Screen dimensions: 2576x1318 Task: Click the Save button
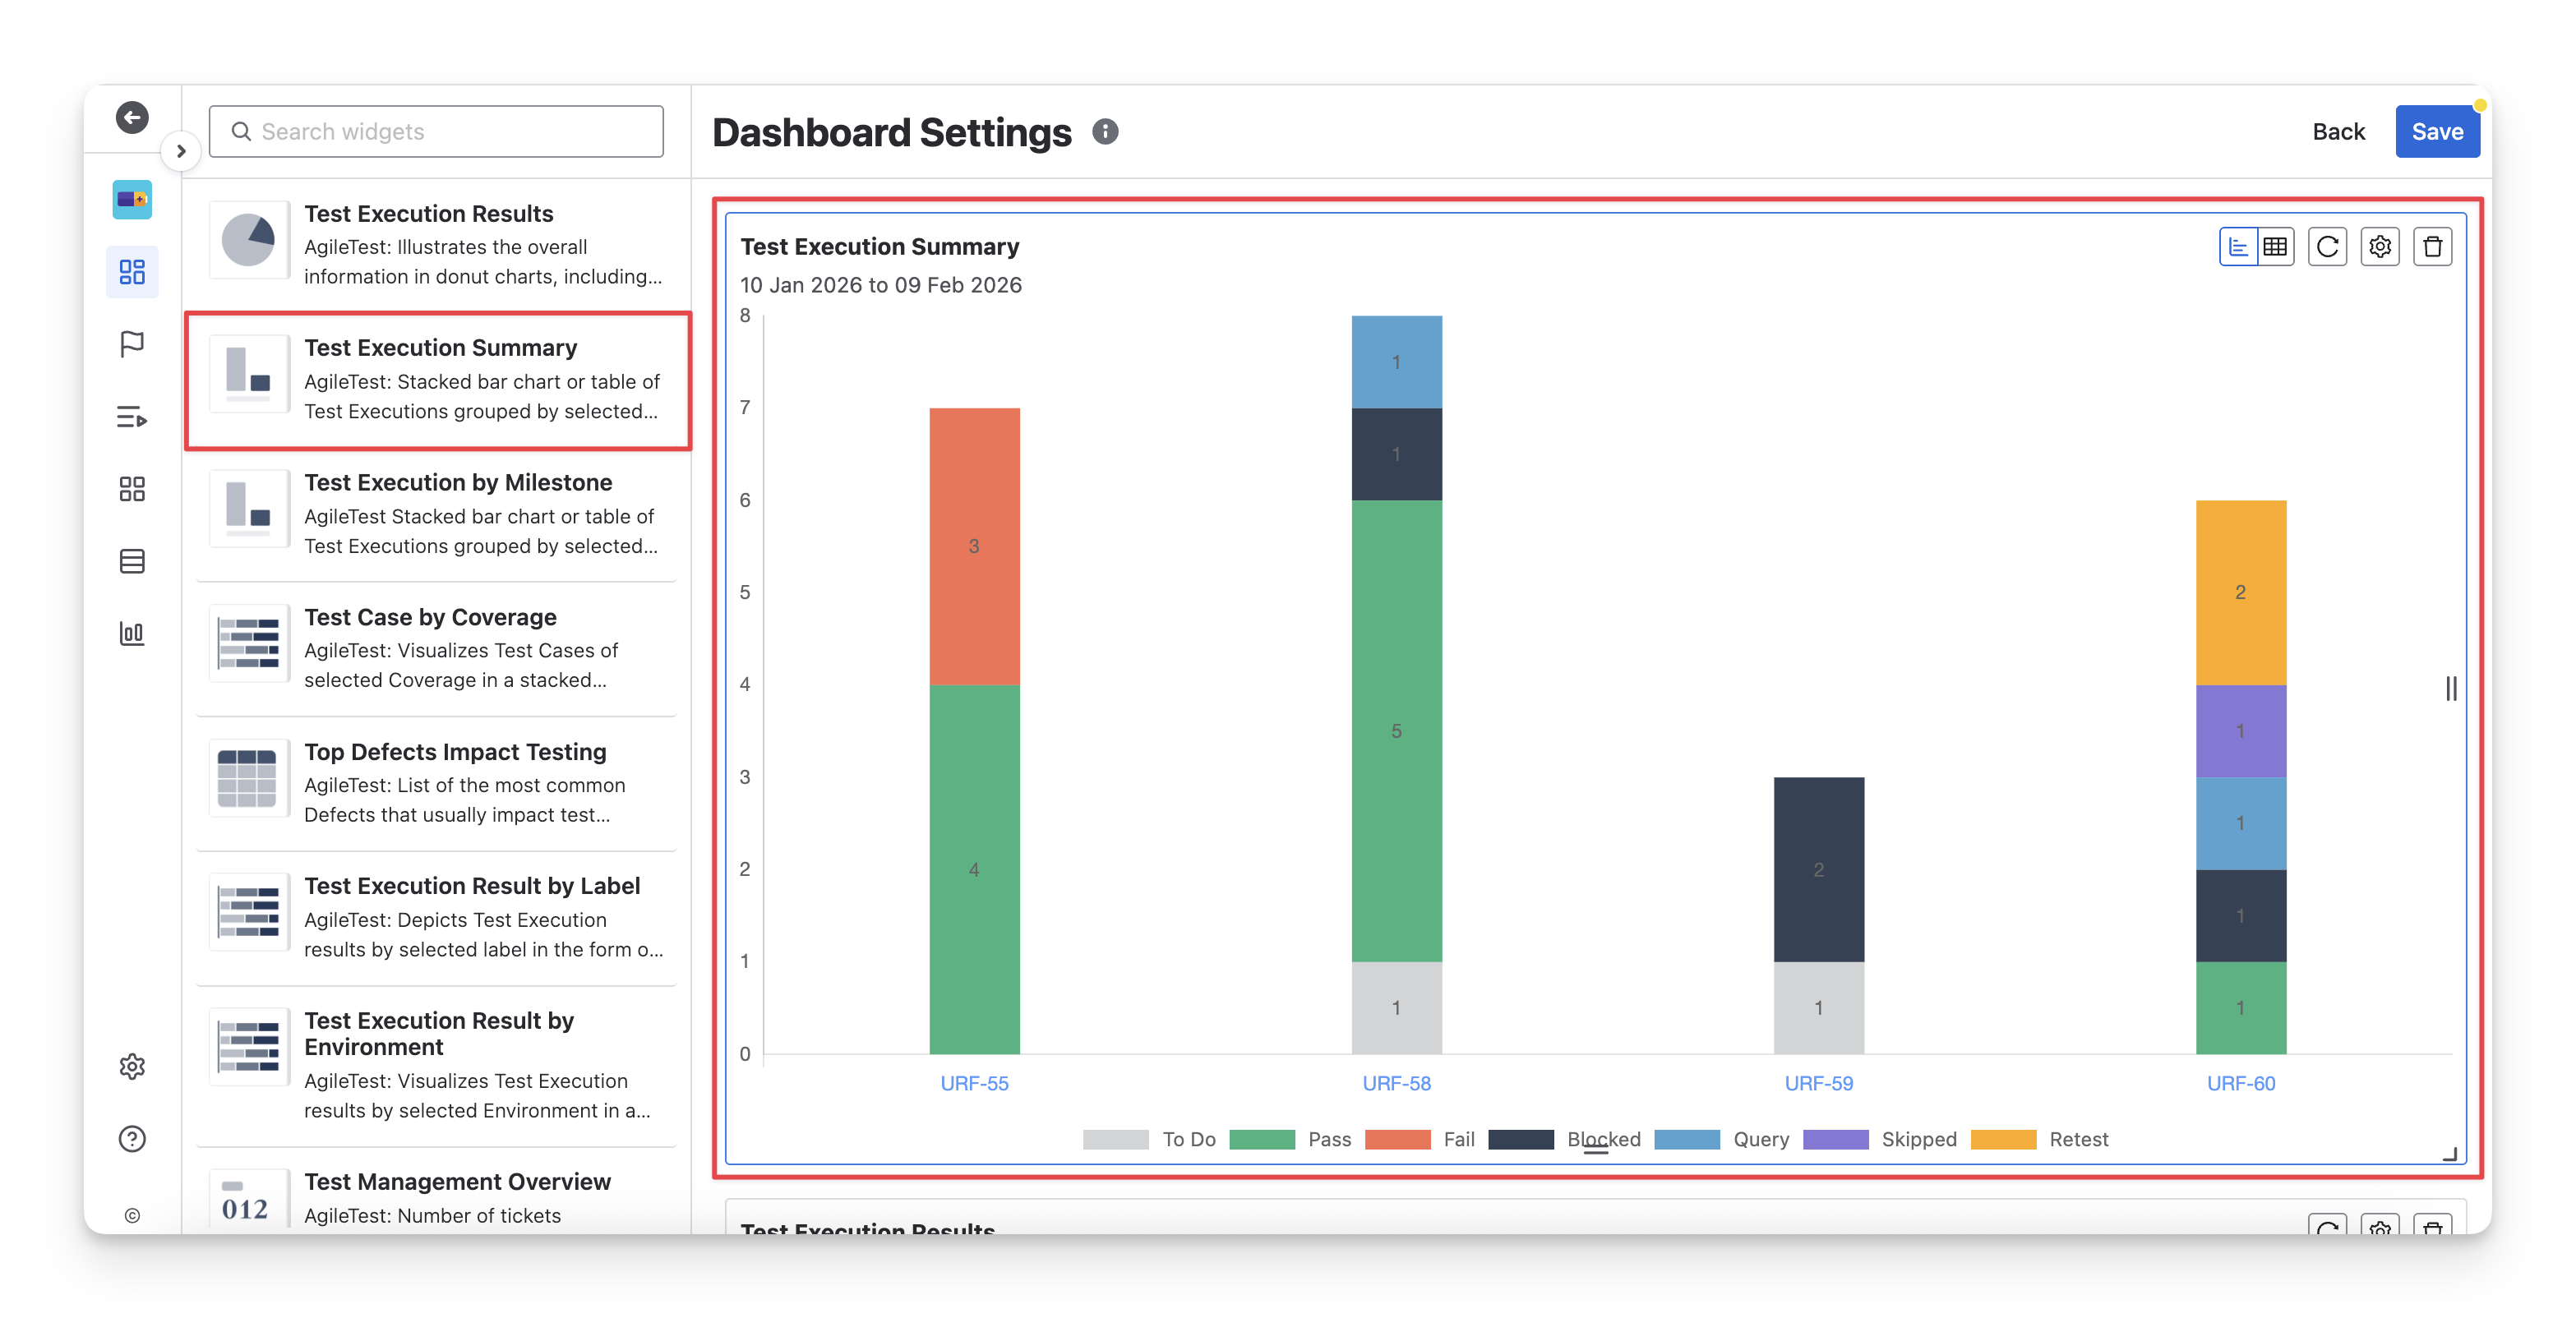point(2436,132)
